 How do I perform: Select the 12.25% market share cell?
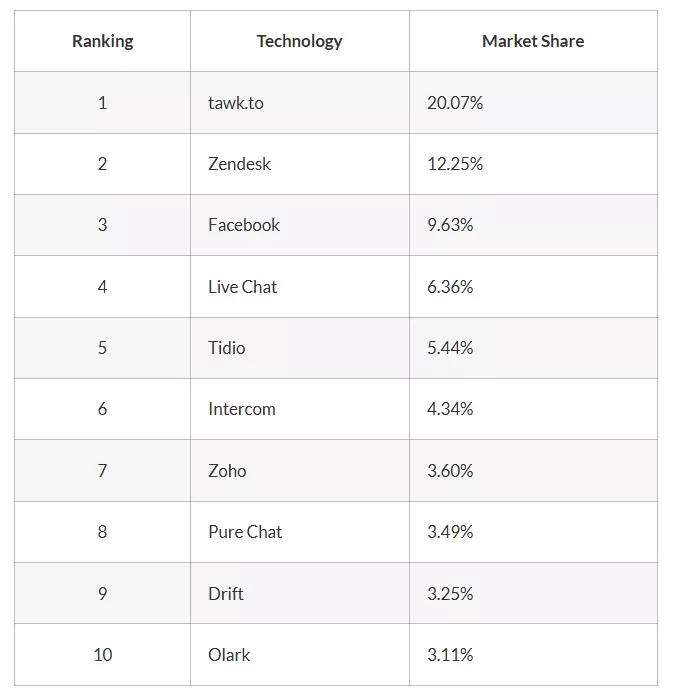(455, 164)
